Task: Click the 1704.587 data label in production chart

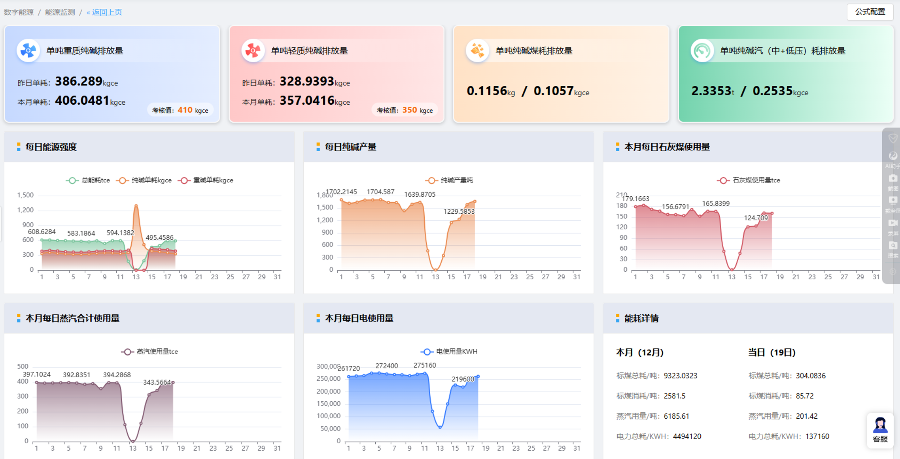Action: (x=381, y=192)
